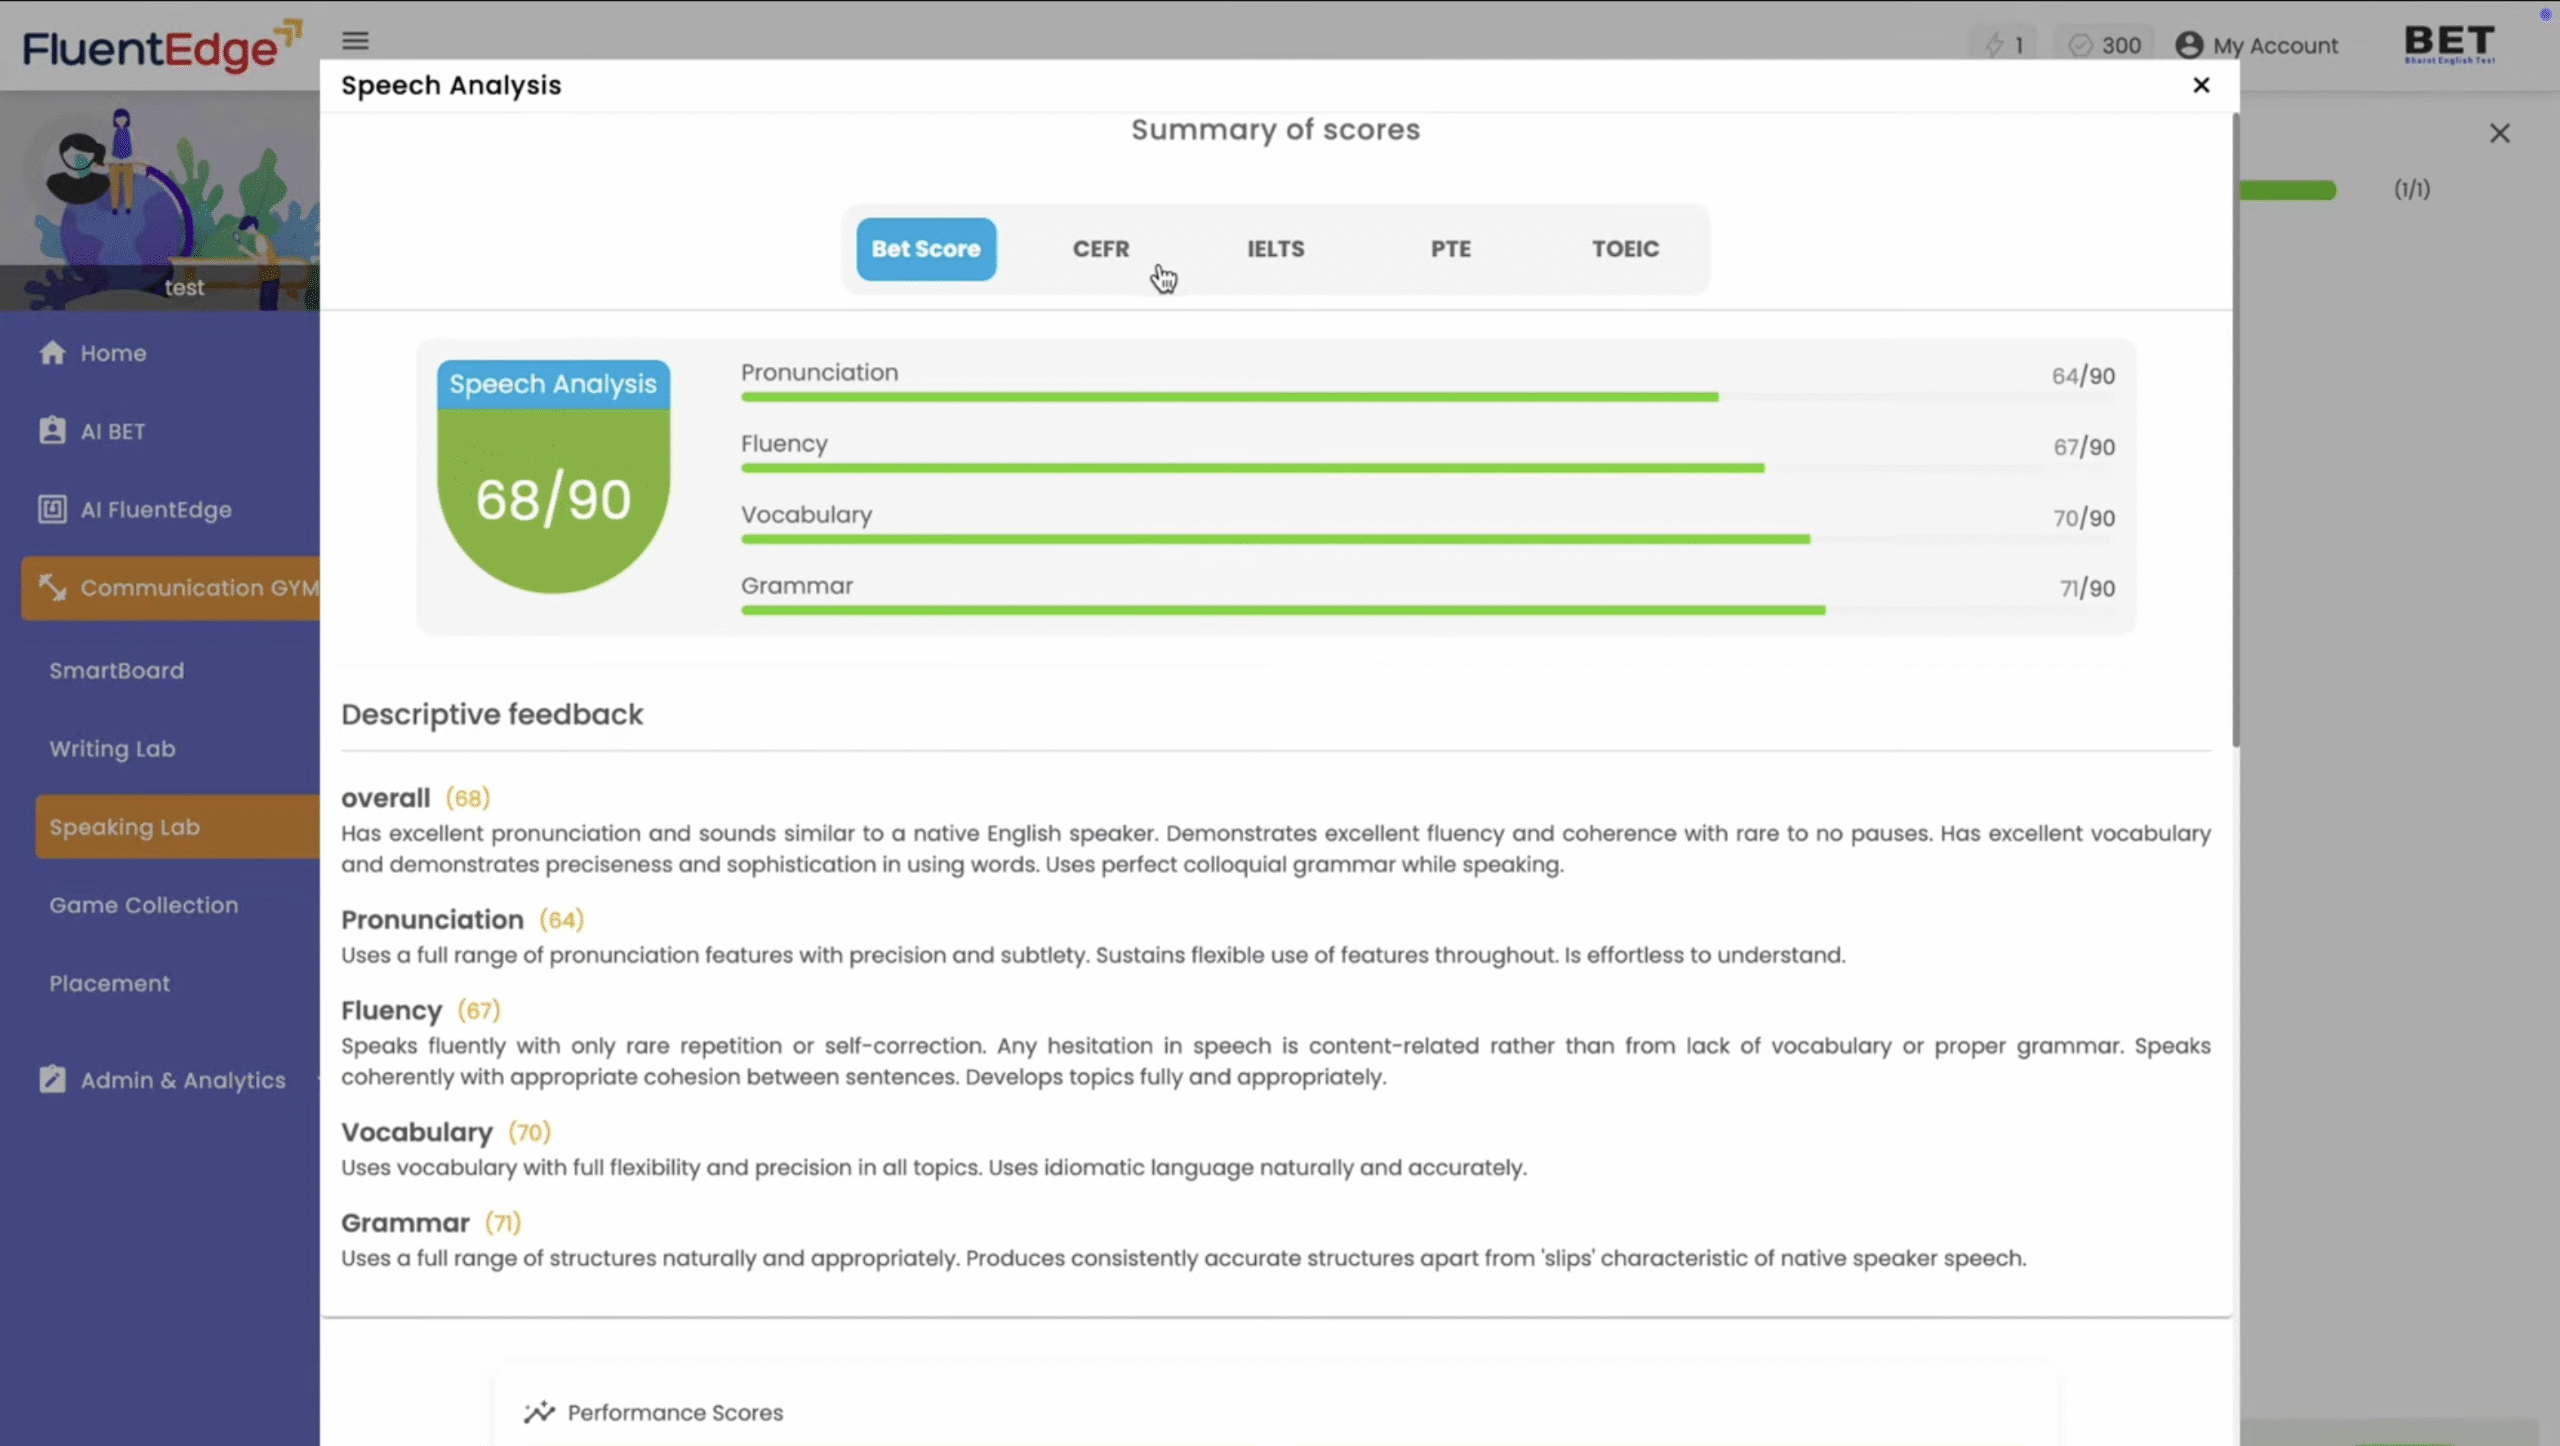Select the IELTS score tab
Viewport: 2560px width, 1446px height.
click(x=1275, y=249)
